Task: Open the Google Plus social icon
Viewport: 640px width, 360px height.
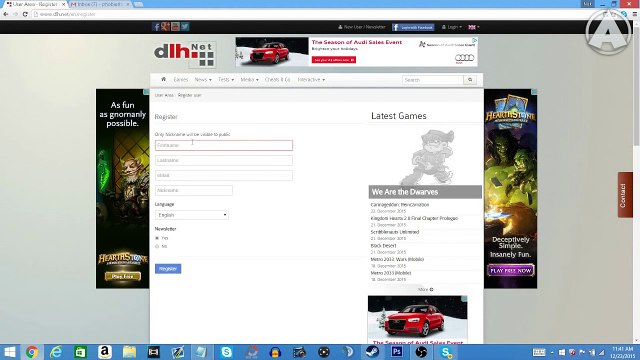Action: 165,27
